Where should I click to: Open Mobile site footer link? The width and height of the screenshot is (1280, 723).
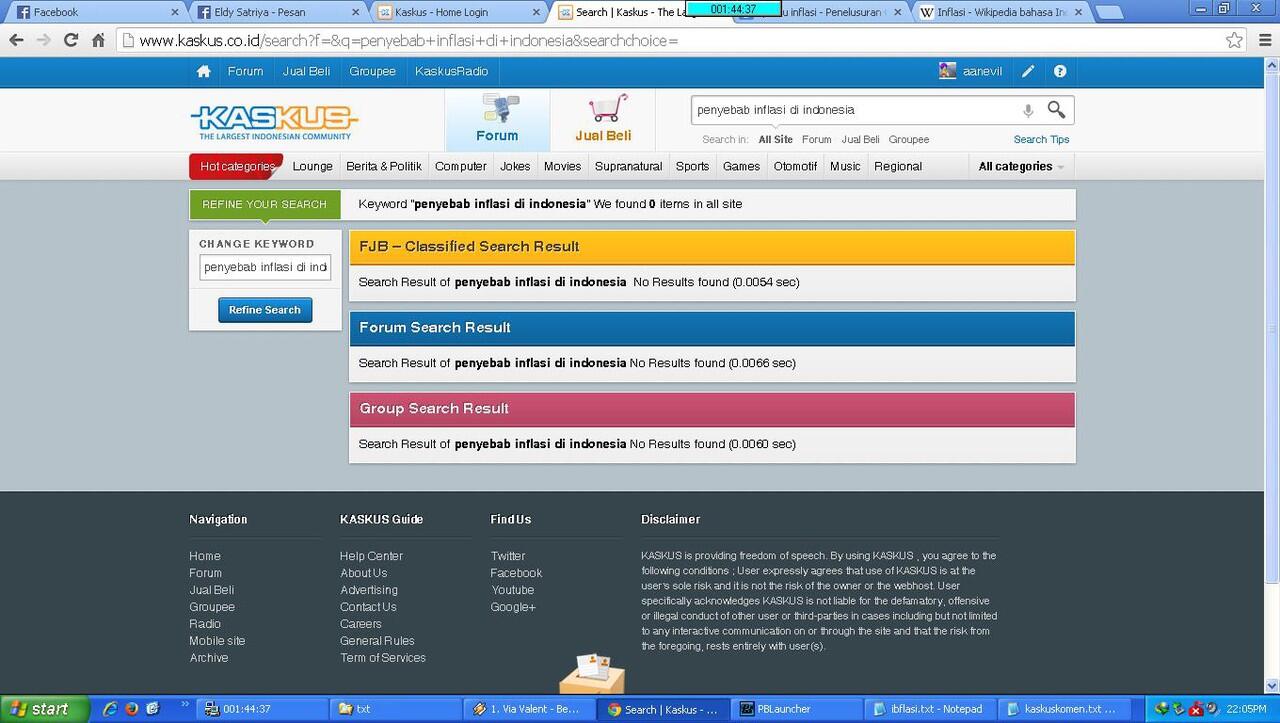pyautogui.click(x=217, y=641)
